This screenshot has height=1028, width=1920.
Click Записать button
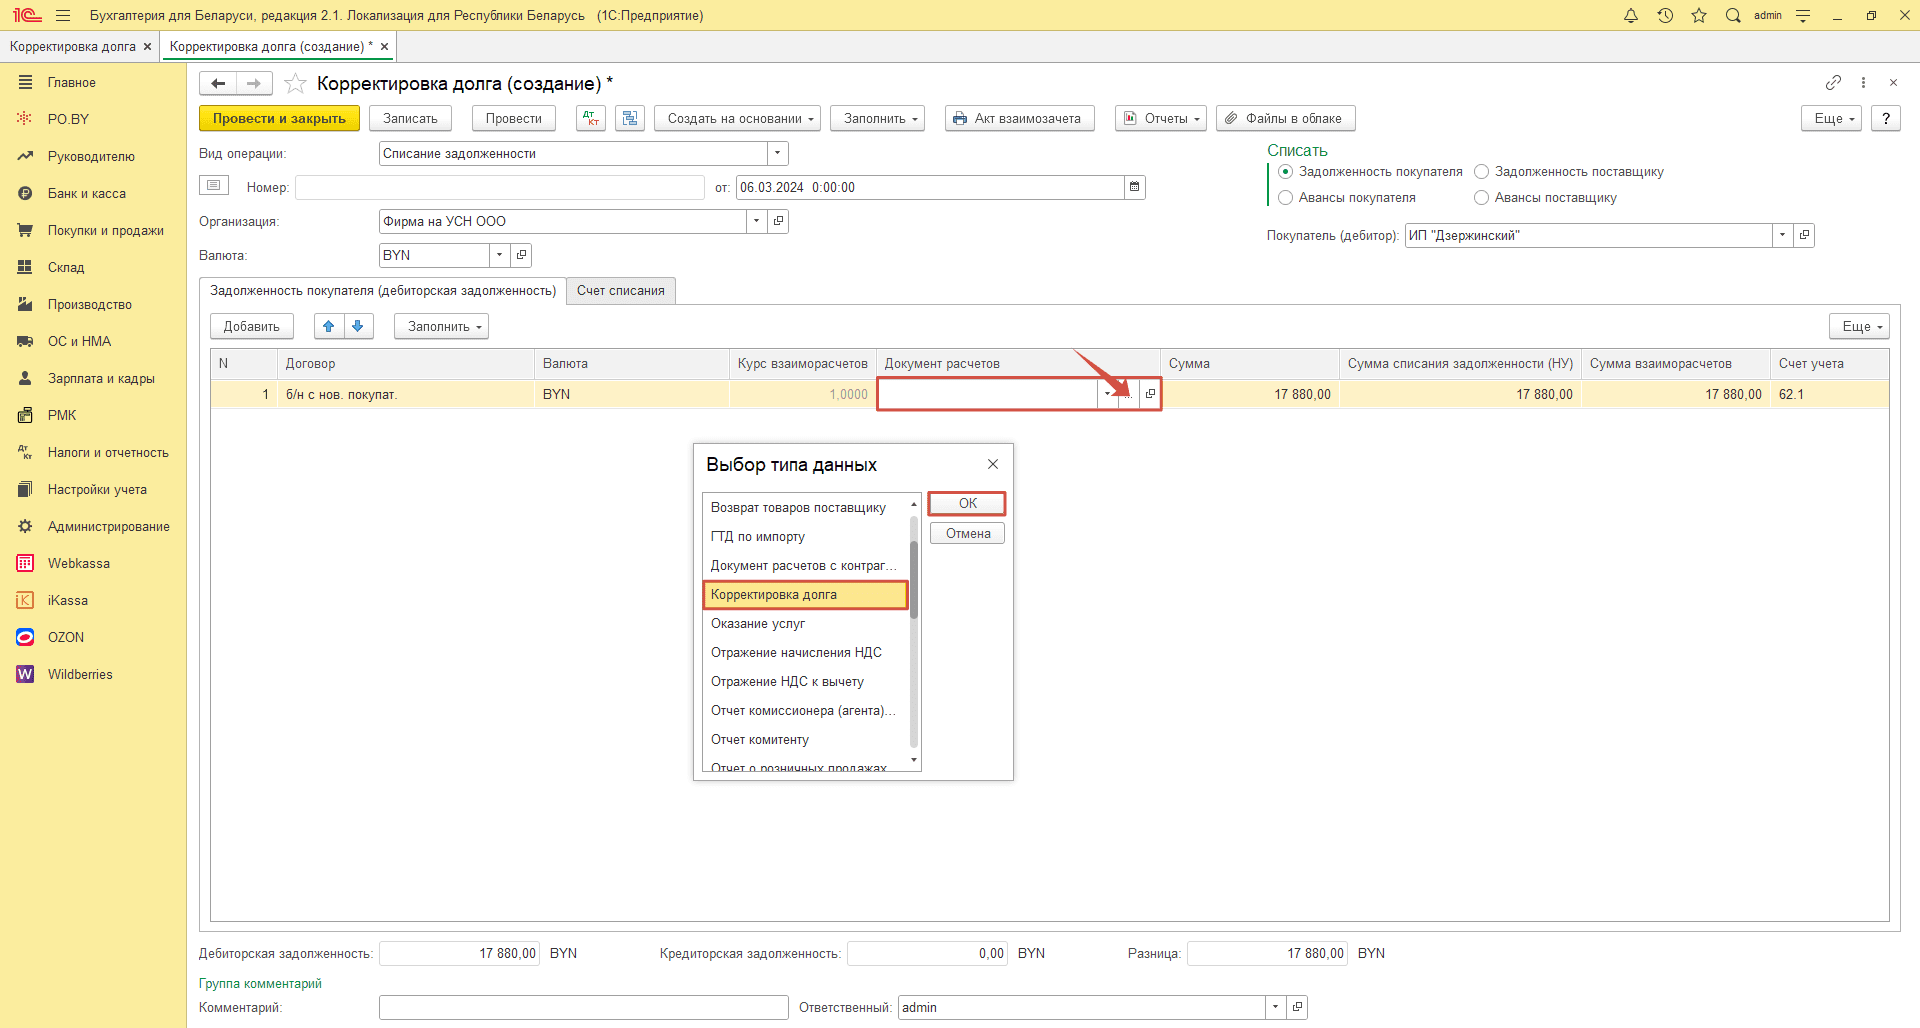point(410,118)
